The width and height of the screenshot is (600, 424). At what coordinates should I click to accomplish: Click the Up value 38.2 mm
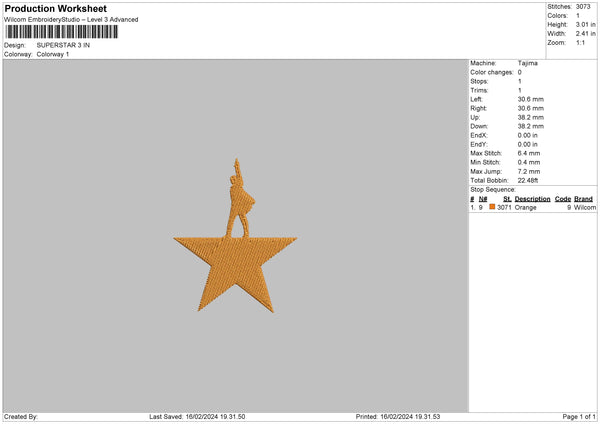click(531, 117)
